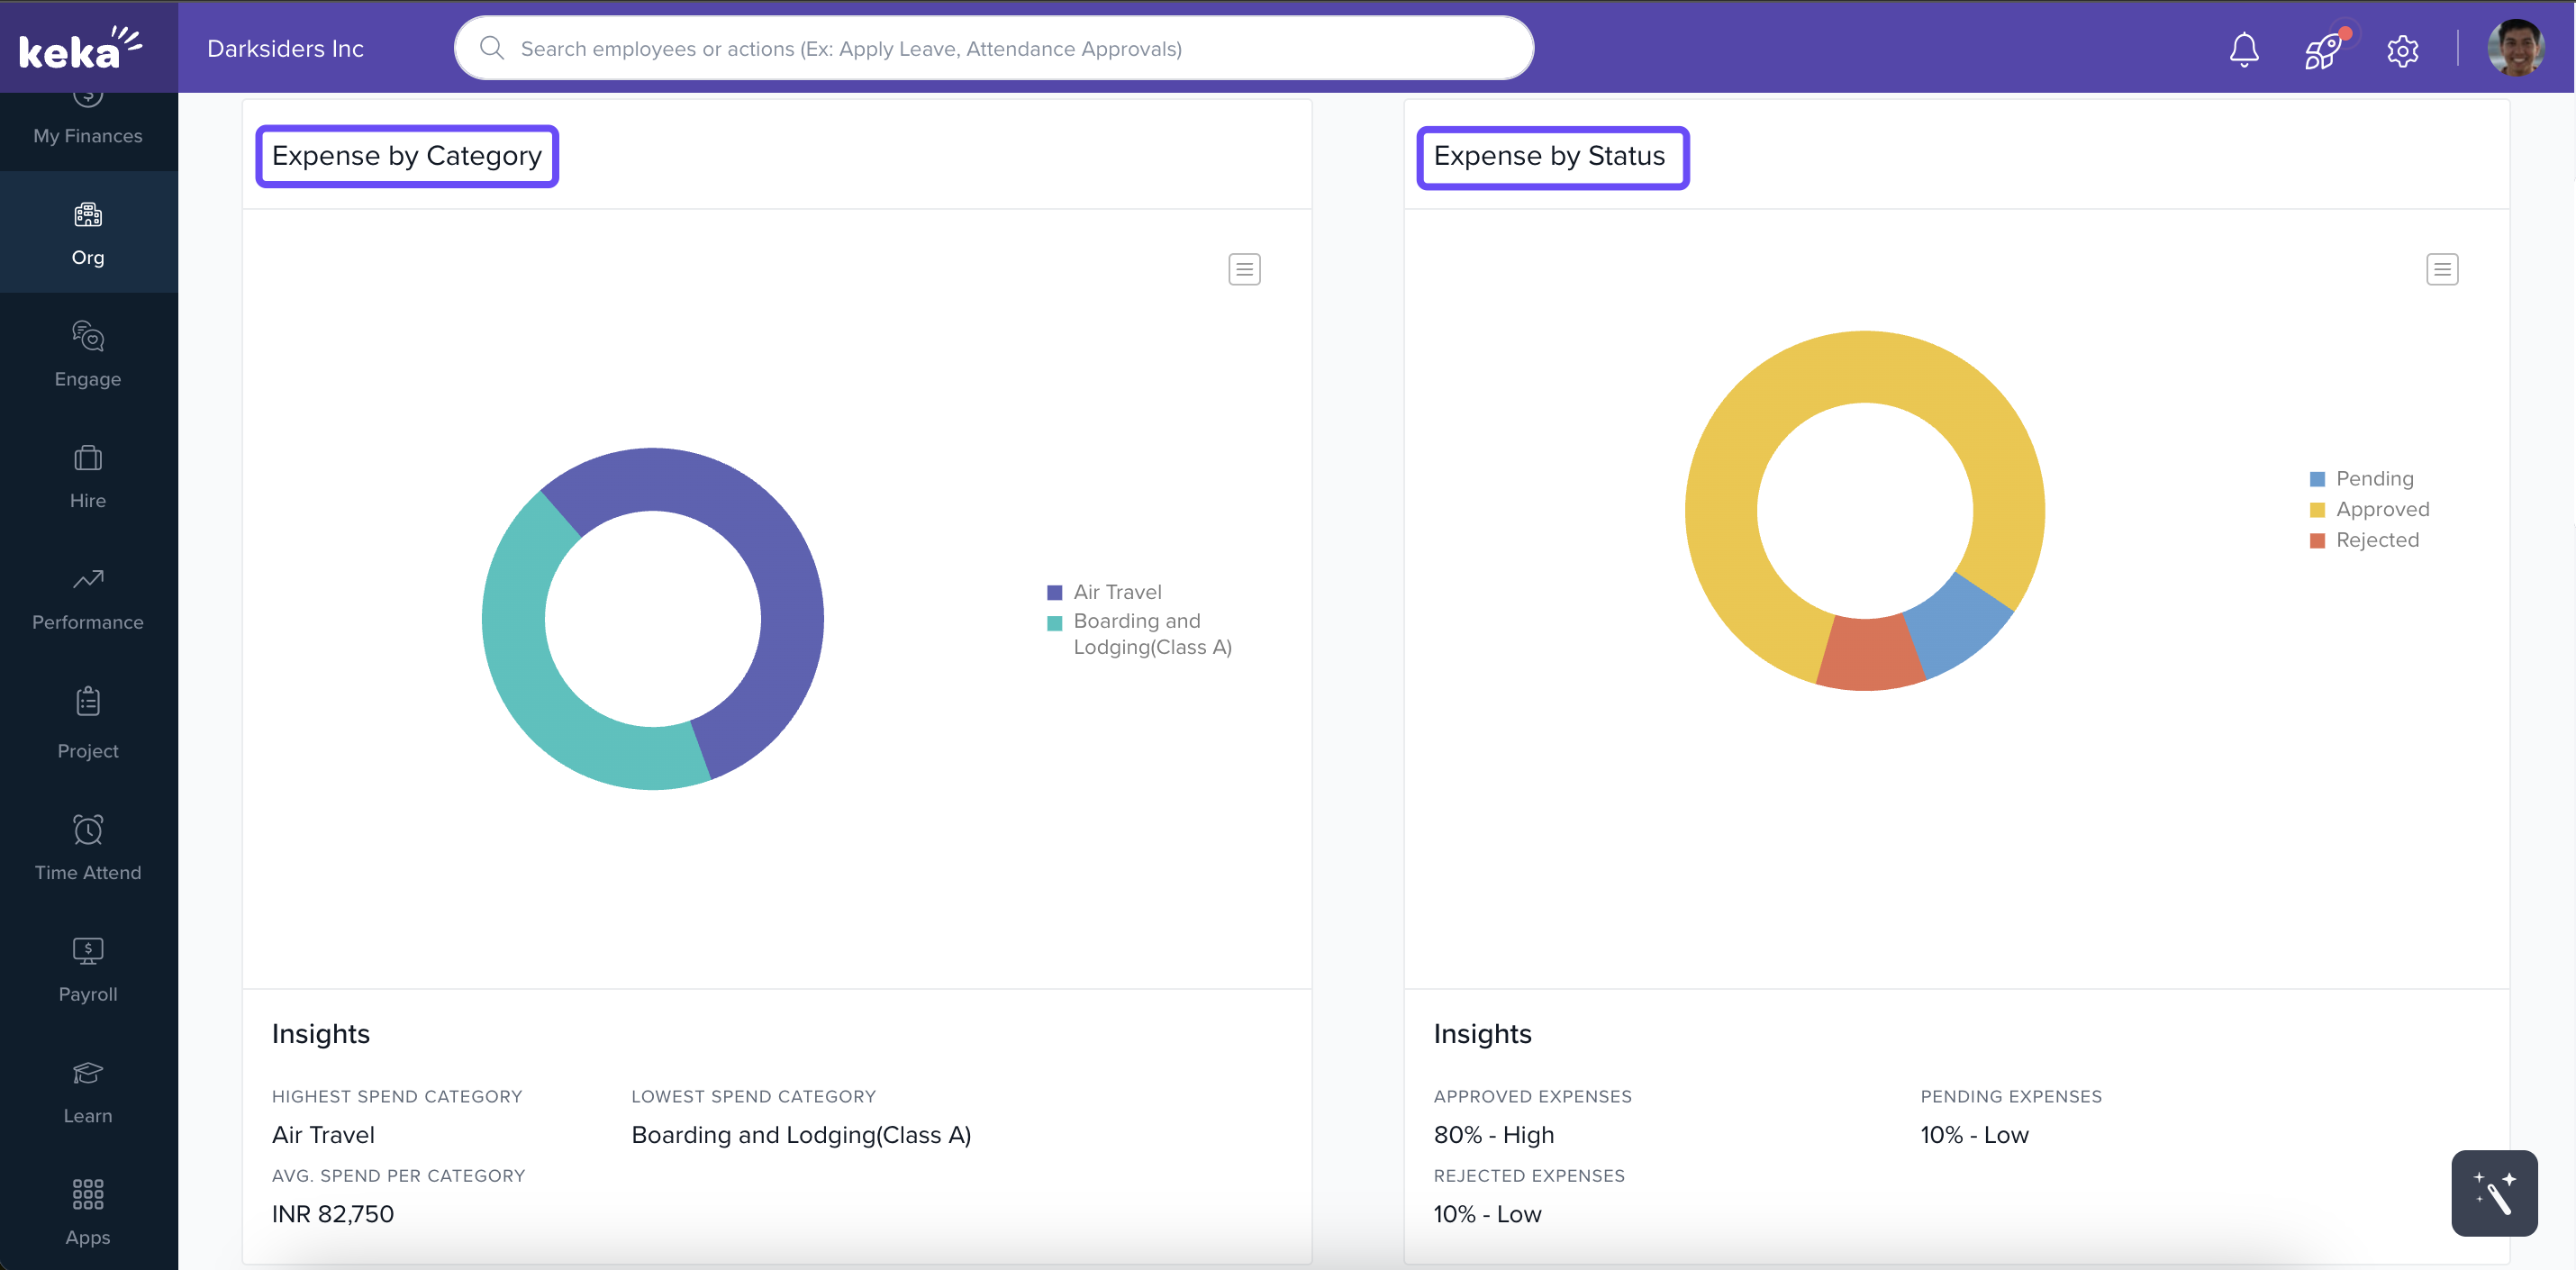Select Performance in the sidebar
Viewport: 2576px width, 1270px height.
pyautogui.click(x=88, y=598)
